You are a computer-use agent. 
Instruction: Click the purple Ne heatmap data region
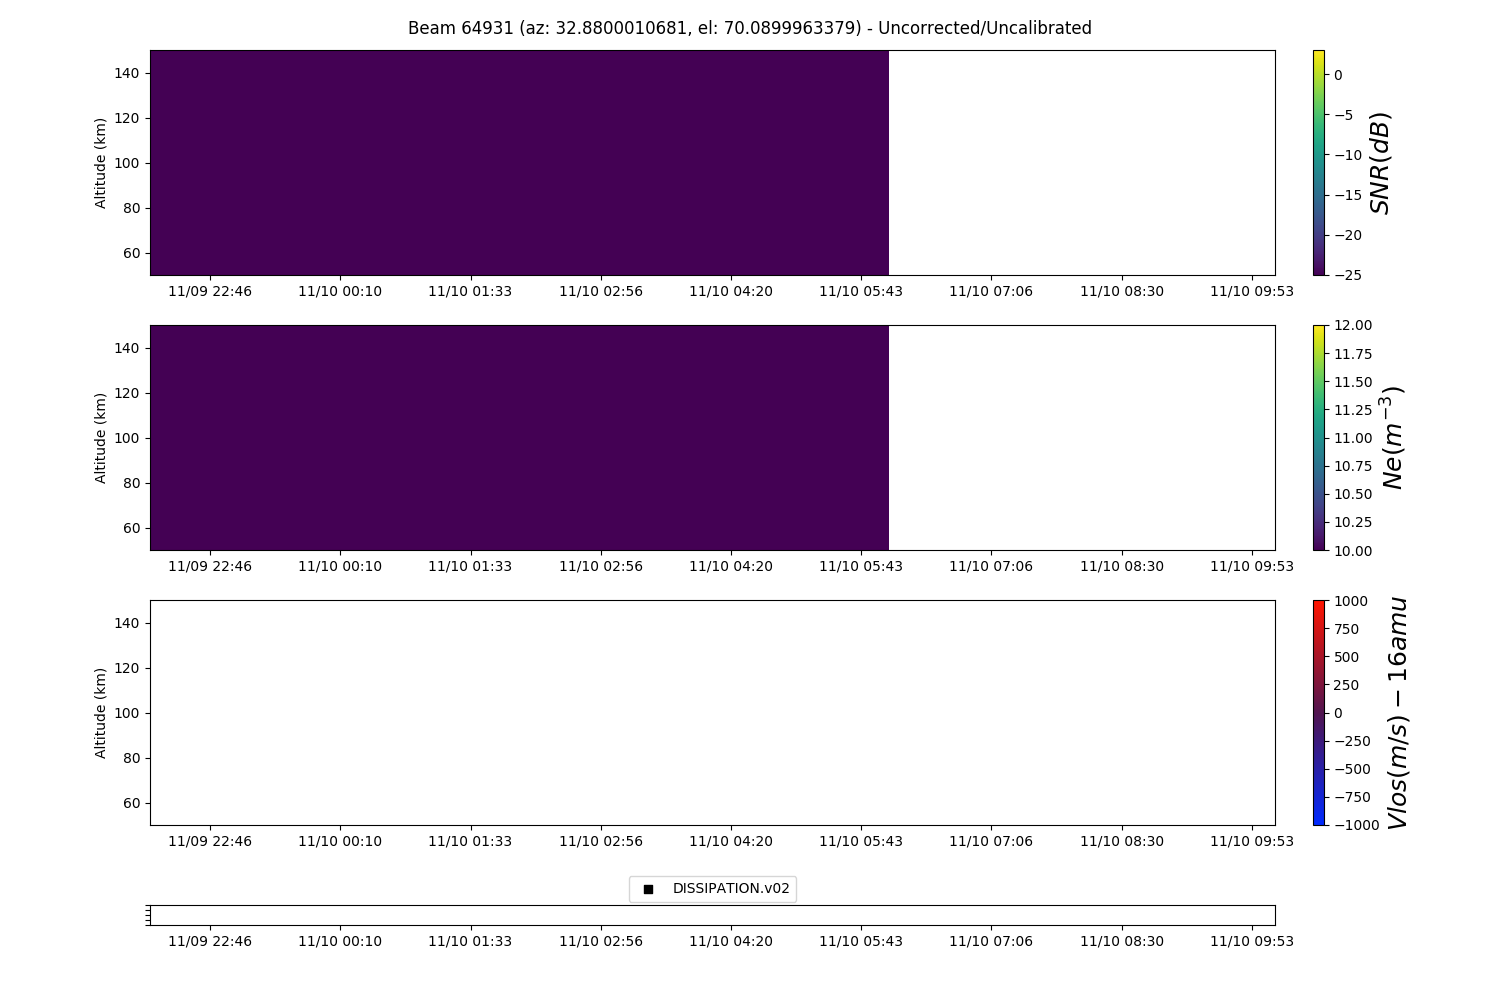coord(519,437)
